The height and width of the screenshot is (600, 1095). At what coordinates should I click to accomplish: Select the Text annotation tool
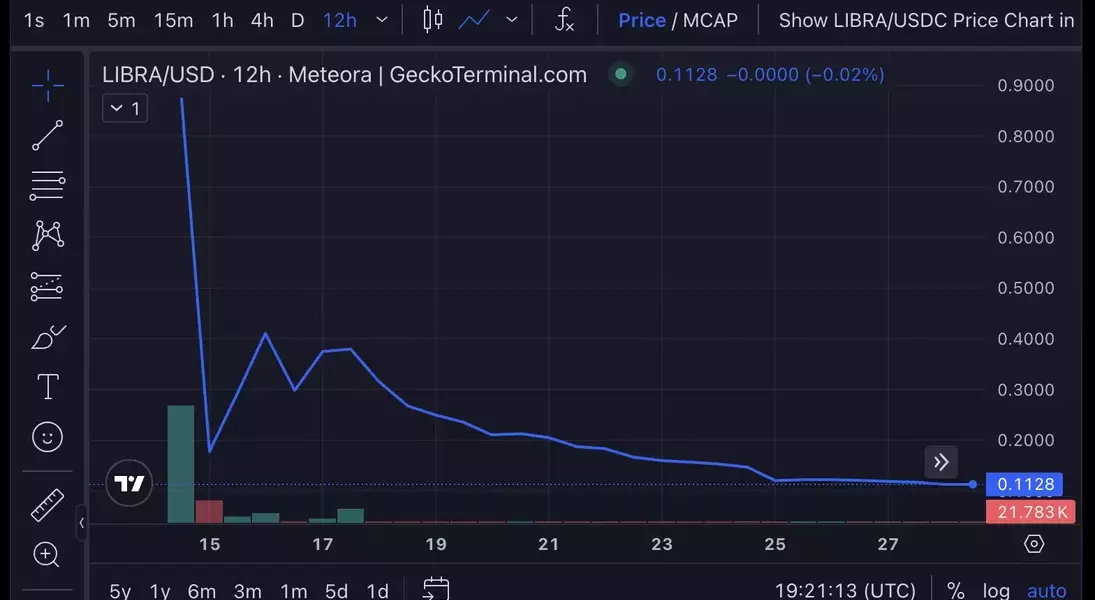(47, 386)
